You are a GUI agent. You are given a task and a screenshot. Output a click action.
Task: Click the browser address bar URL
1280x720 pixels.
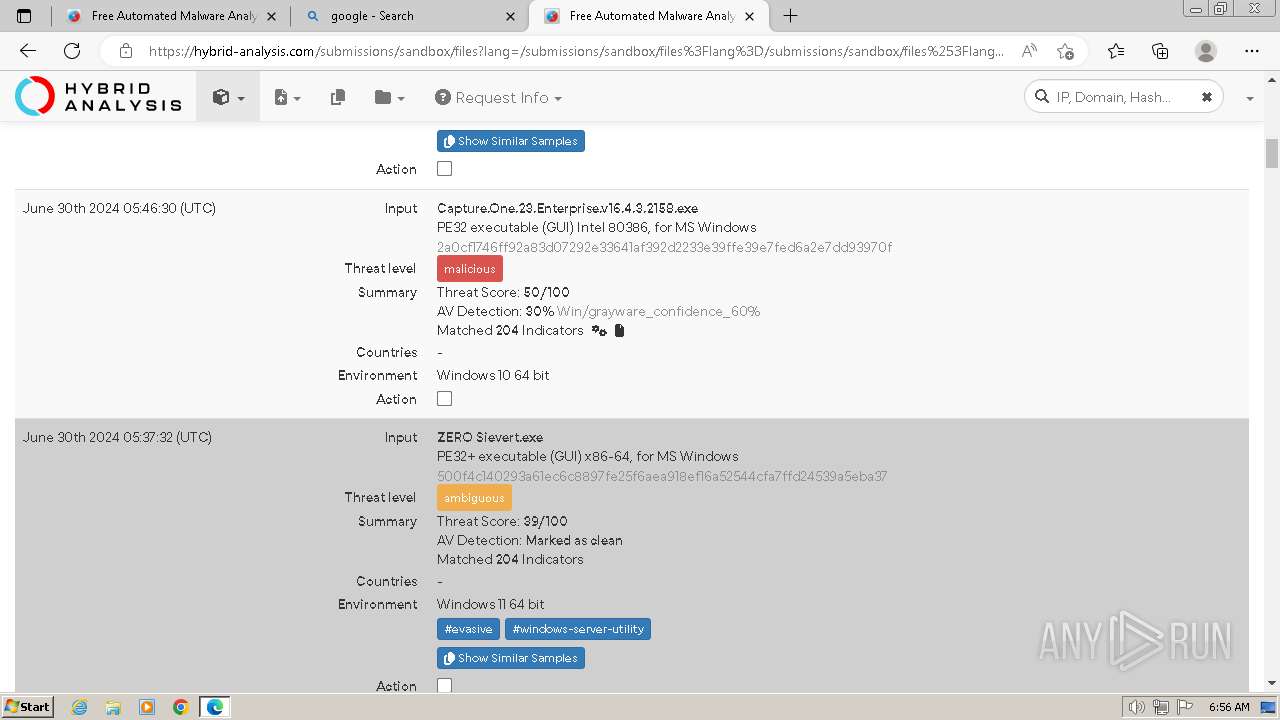575,51
